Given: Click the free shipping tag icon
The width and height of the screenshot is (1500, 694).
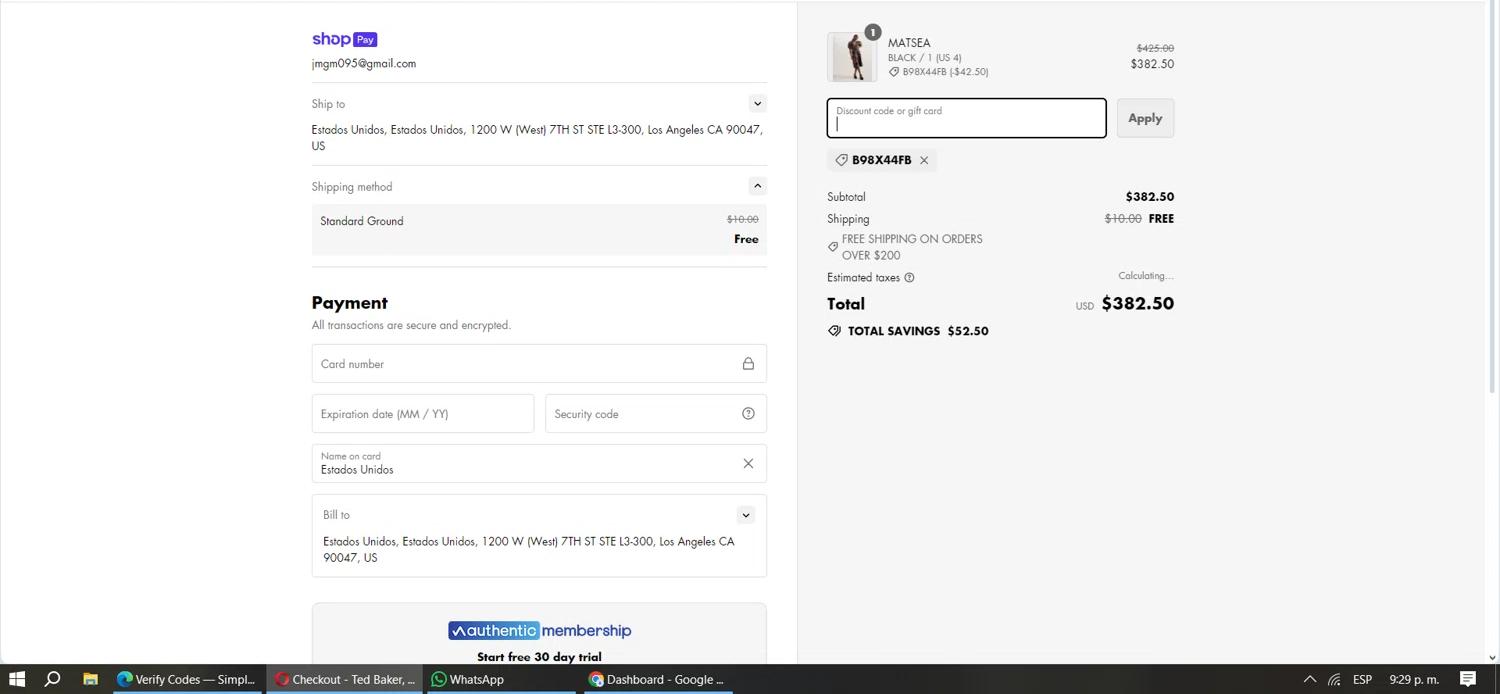Looking at the screenshot, I should pos(833,247).
